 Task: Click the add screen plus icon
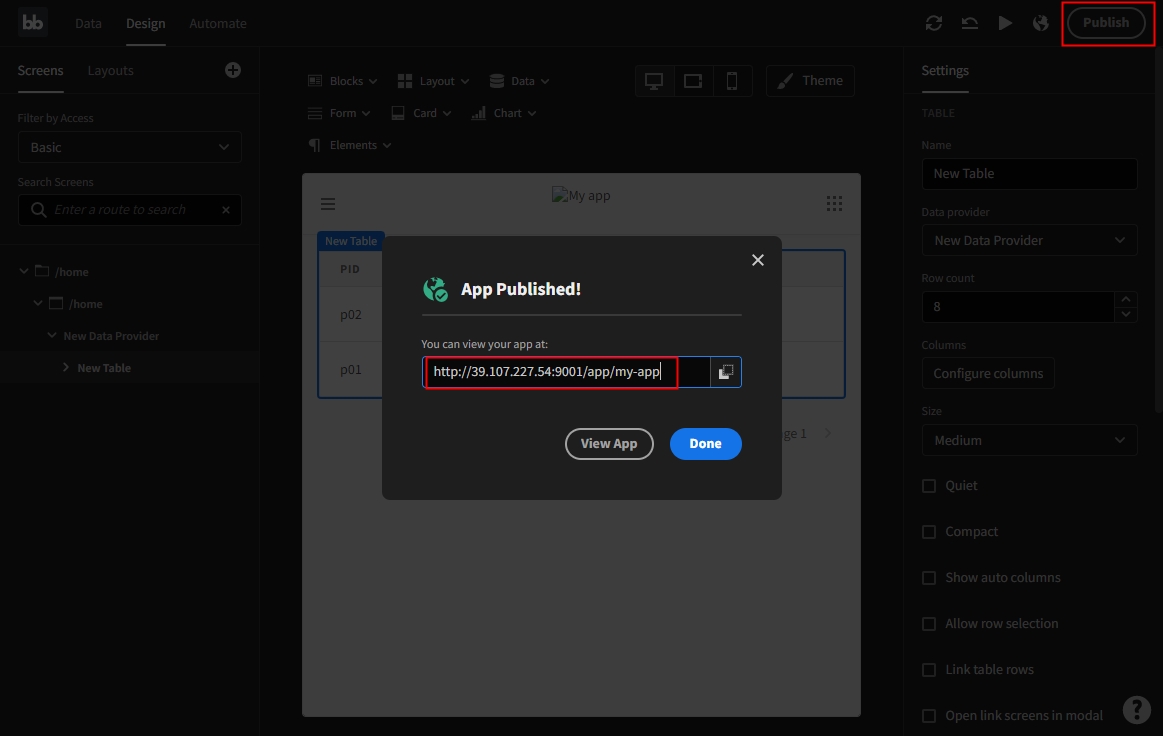point(233,70)
